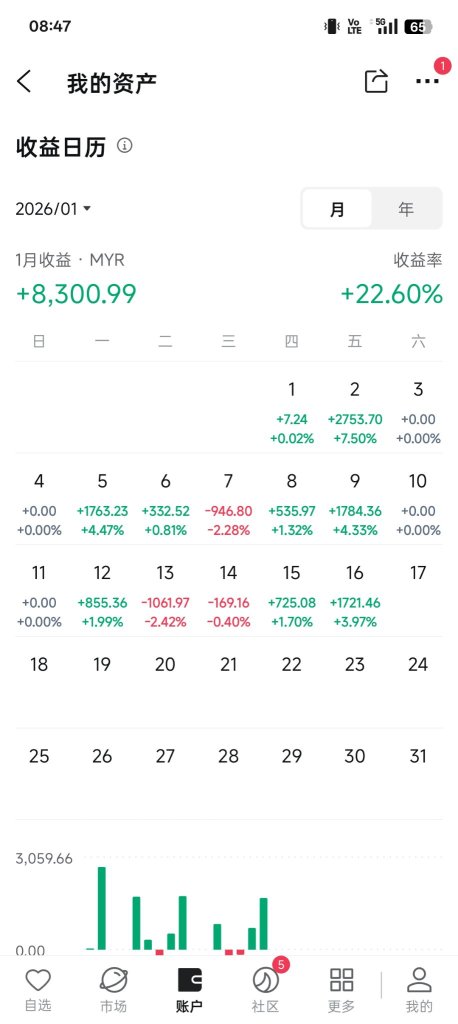Tap the +8,300.99 monthly profit value

[76, 294]
